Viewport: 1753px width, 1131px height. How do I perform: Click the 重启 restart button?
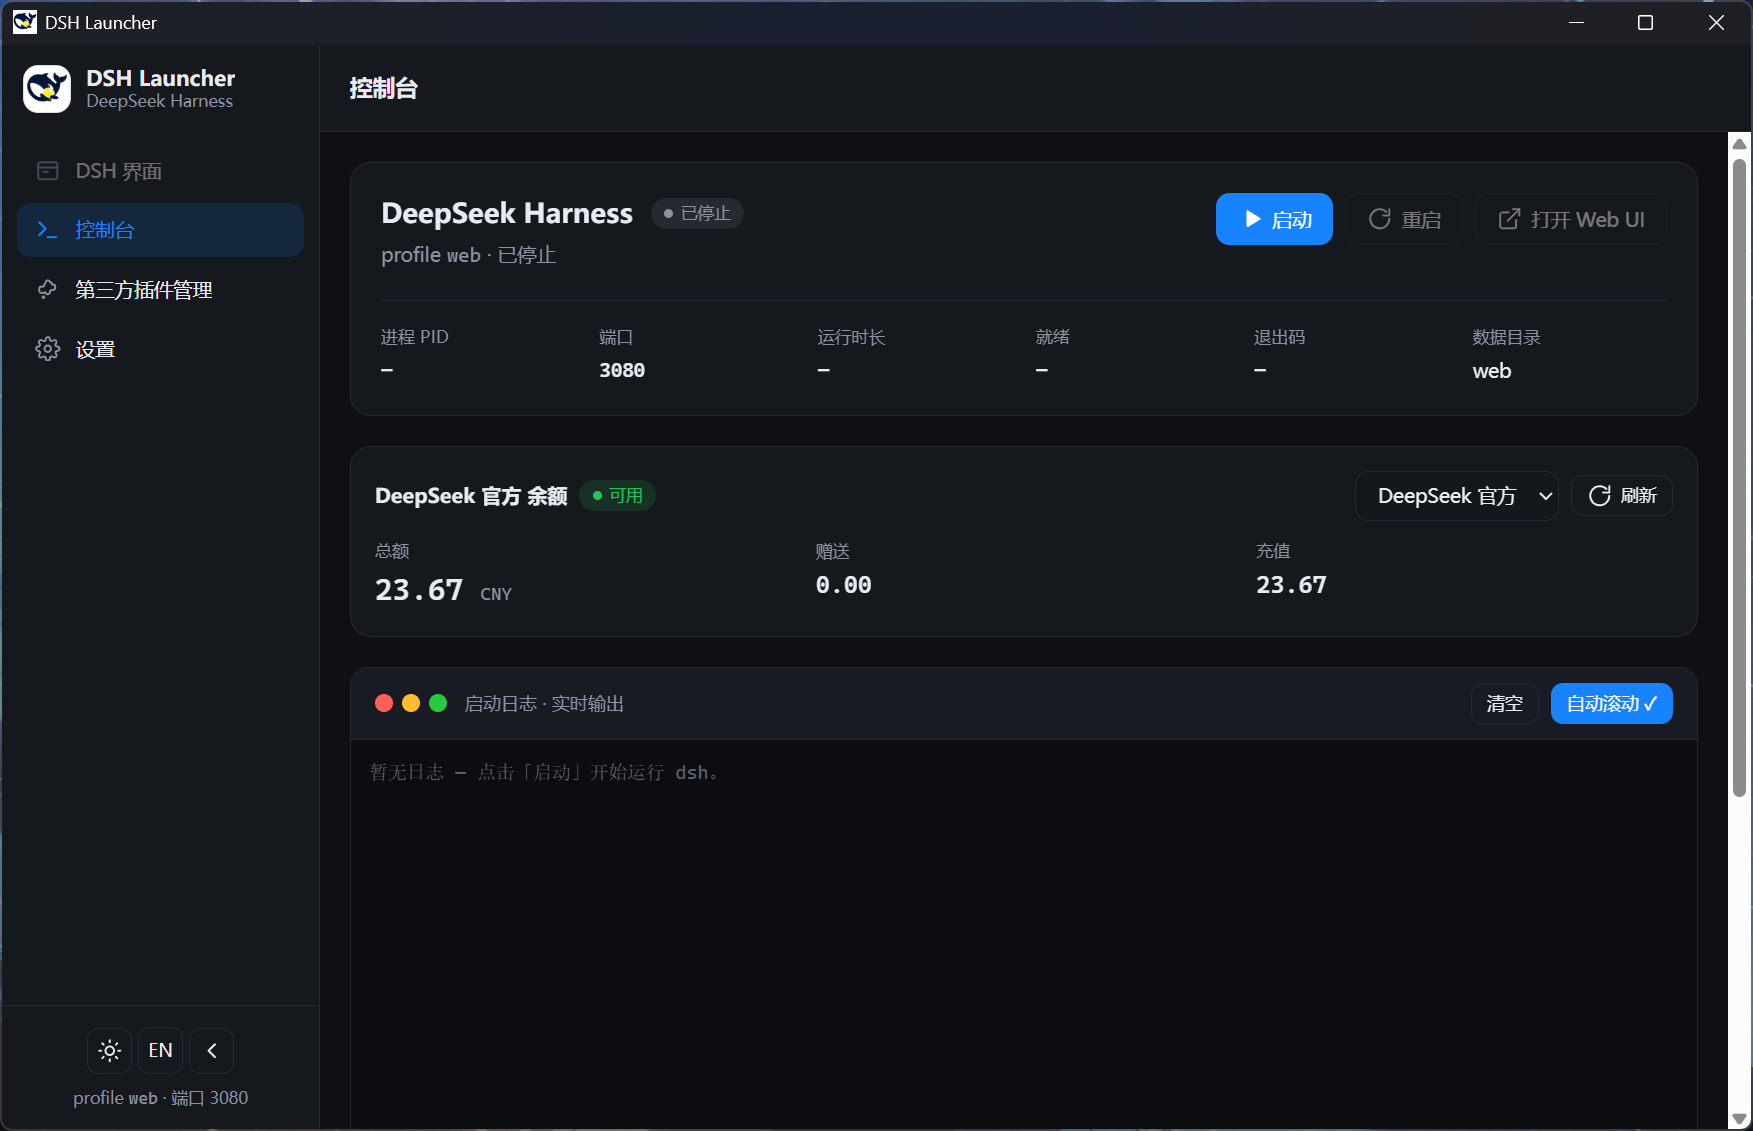pos(1404,219)
